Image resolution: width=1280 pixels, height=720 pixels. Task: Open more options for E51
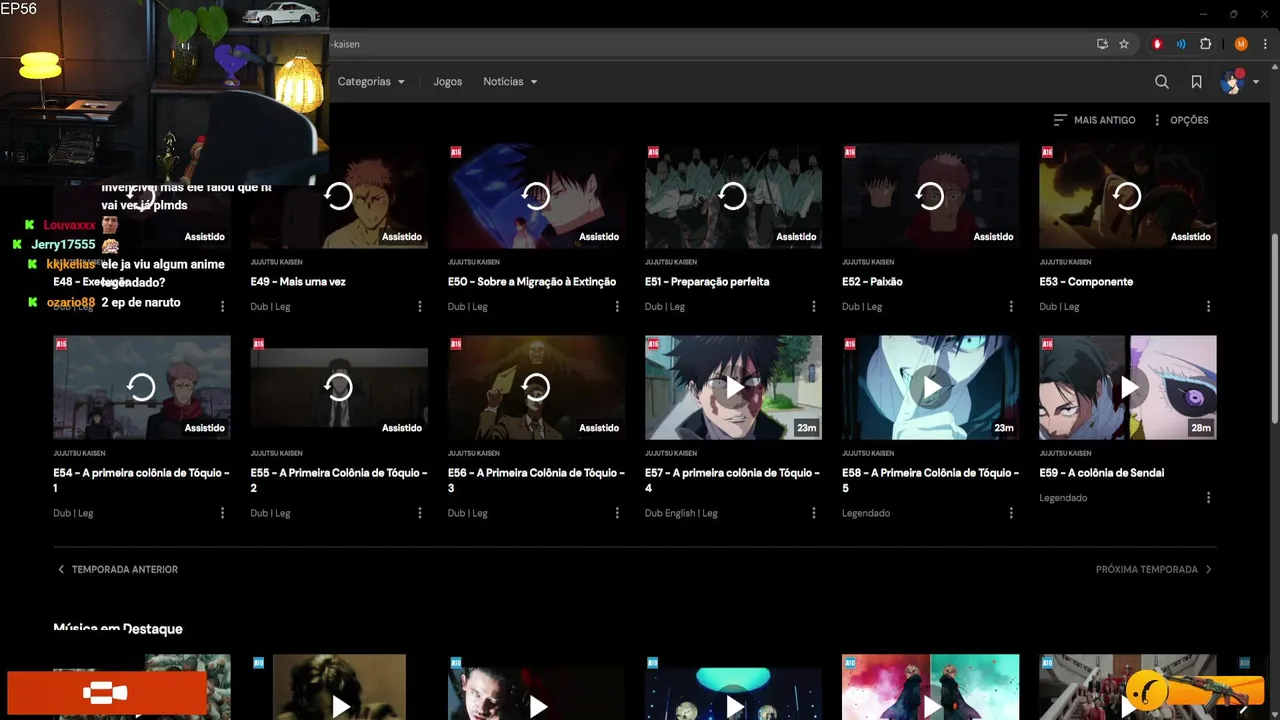tap(814, 307)
